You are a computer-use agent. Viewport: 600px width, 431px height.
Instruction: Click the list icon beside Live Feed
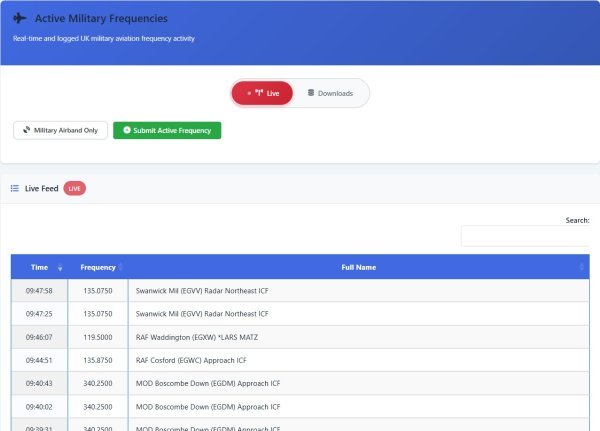click(x=15, y=188)
